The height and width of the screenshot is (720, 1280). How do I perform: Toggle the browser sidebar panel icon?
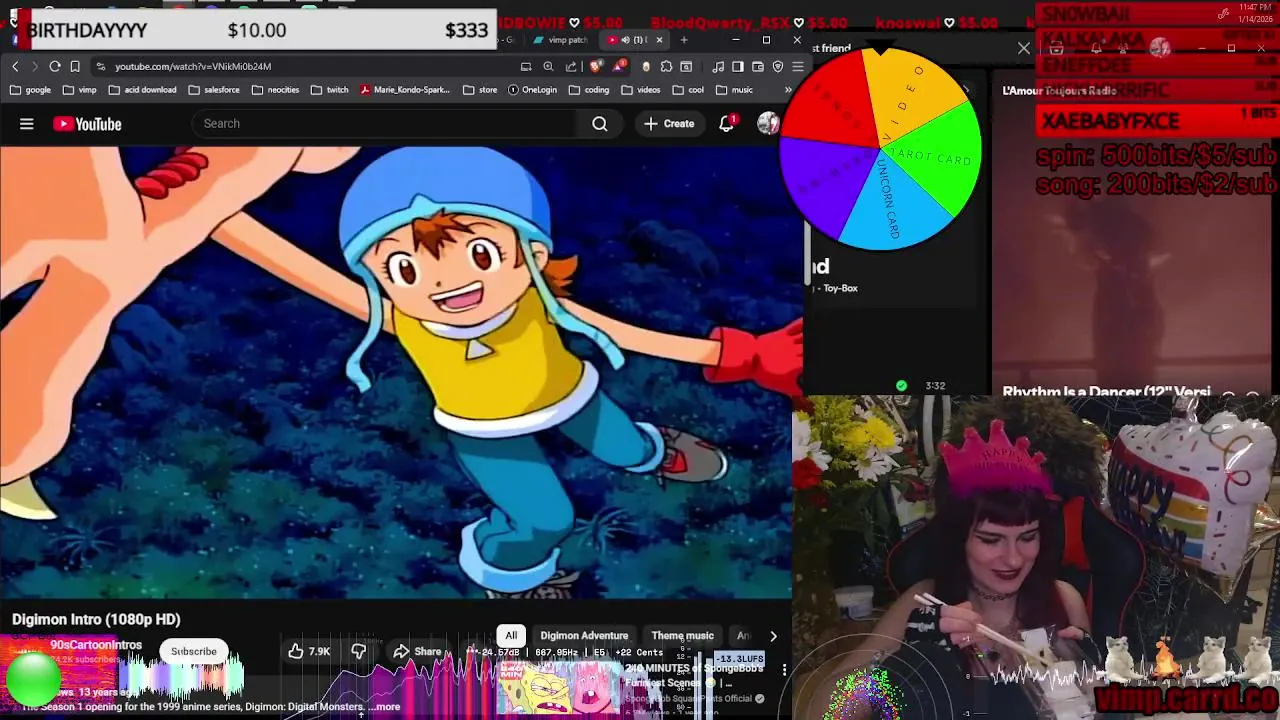(x=738, y=66)
